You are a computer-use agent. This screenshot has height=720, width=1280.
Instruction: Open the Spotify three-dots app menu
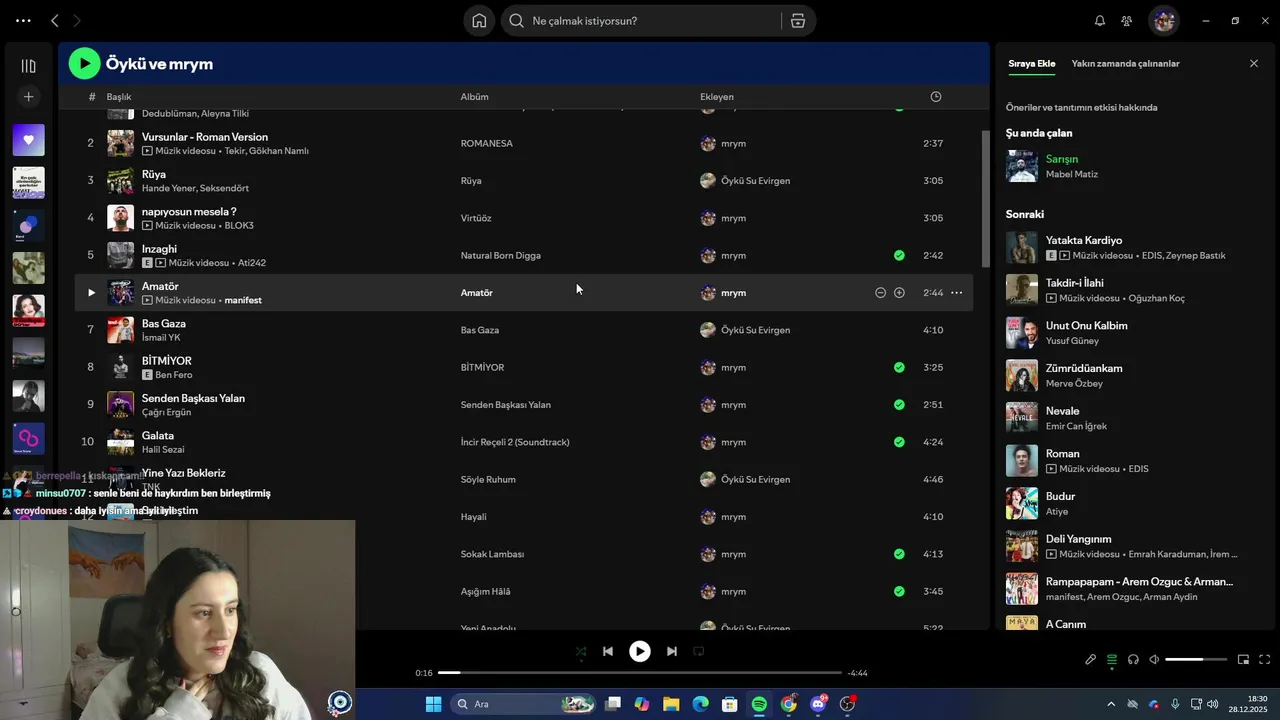pos(23,20)
